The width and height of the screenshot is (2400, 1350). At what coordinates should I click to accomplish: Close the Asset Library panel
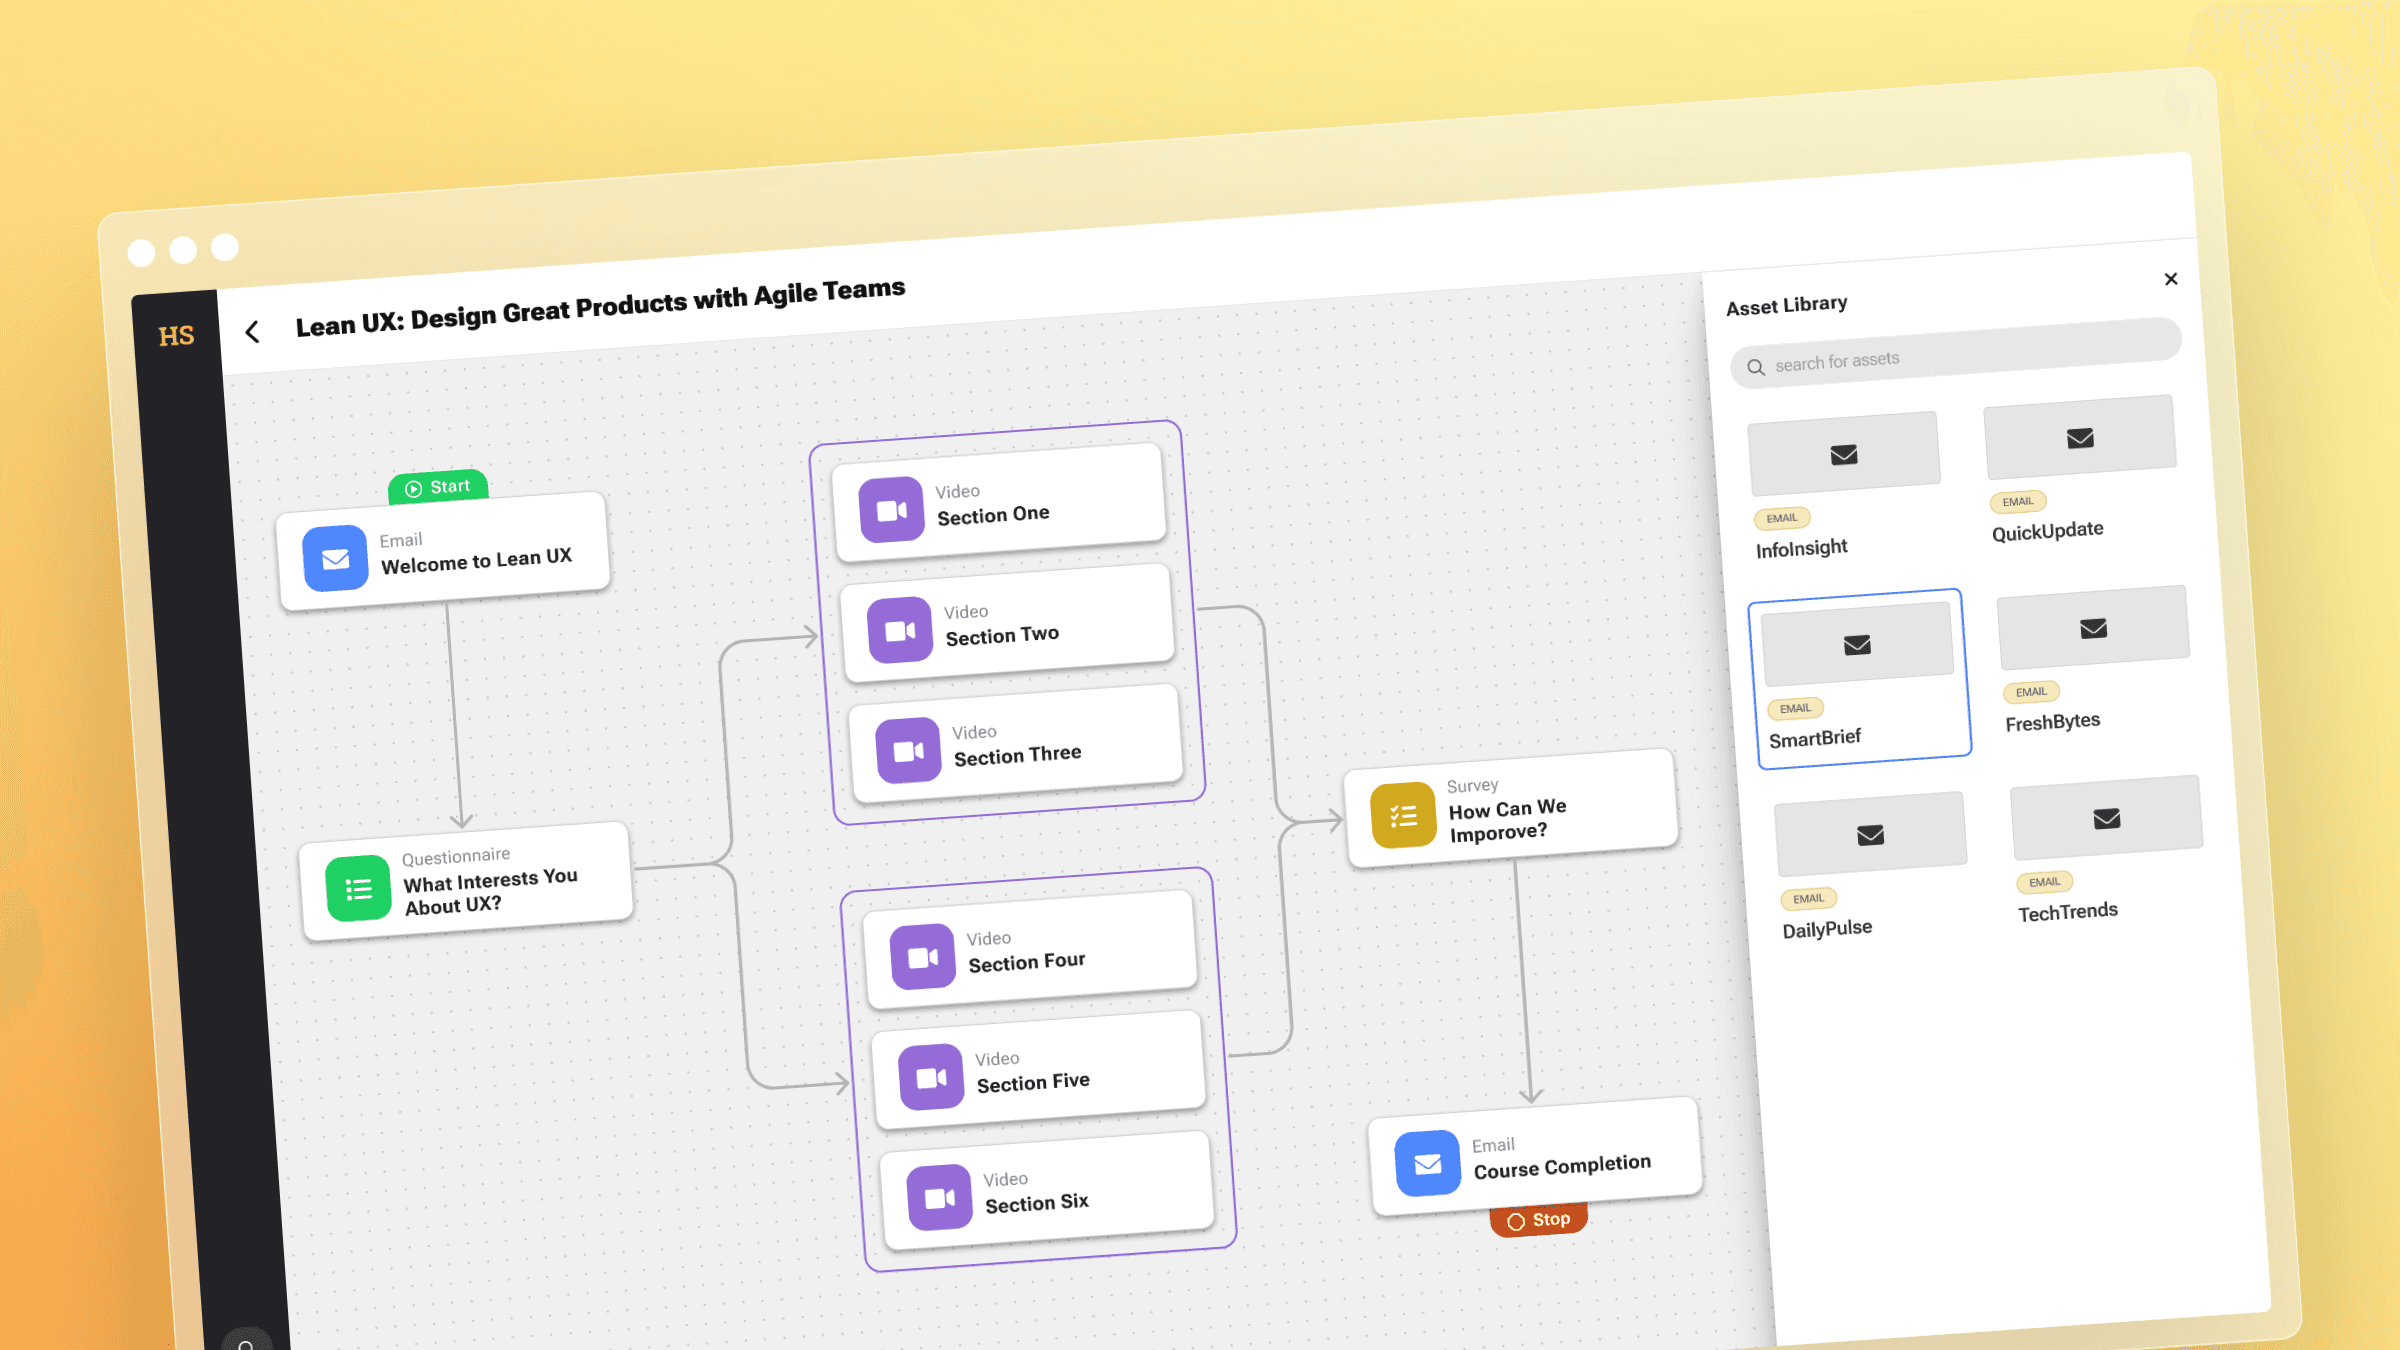[2170, 279]
